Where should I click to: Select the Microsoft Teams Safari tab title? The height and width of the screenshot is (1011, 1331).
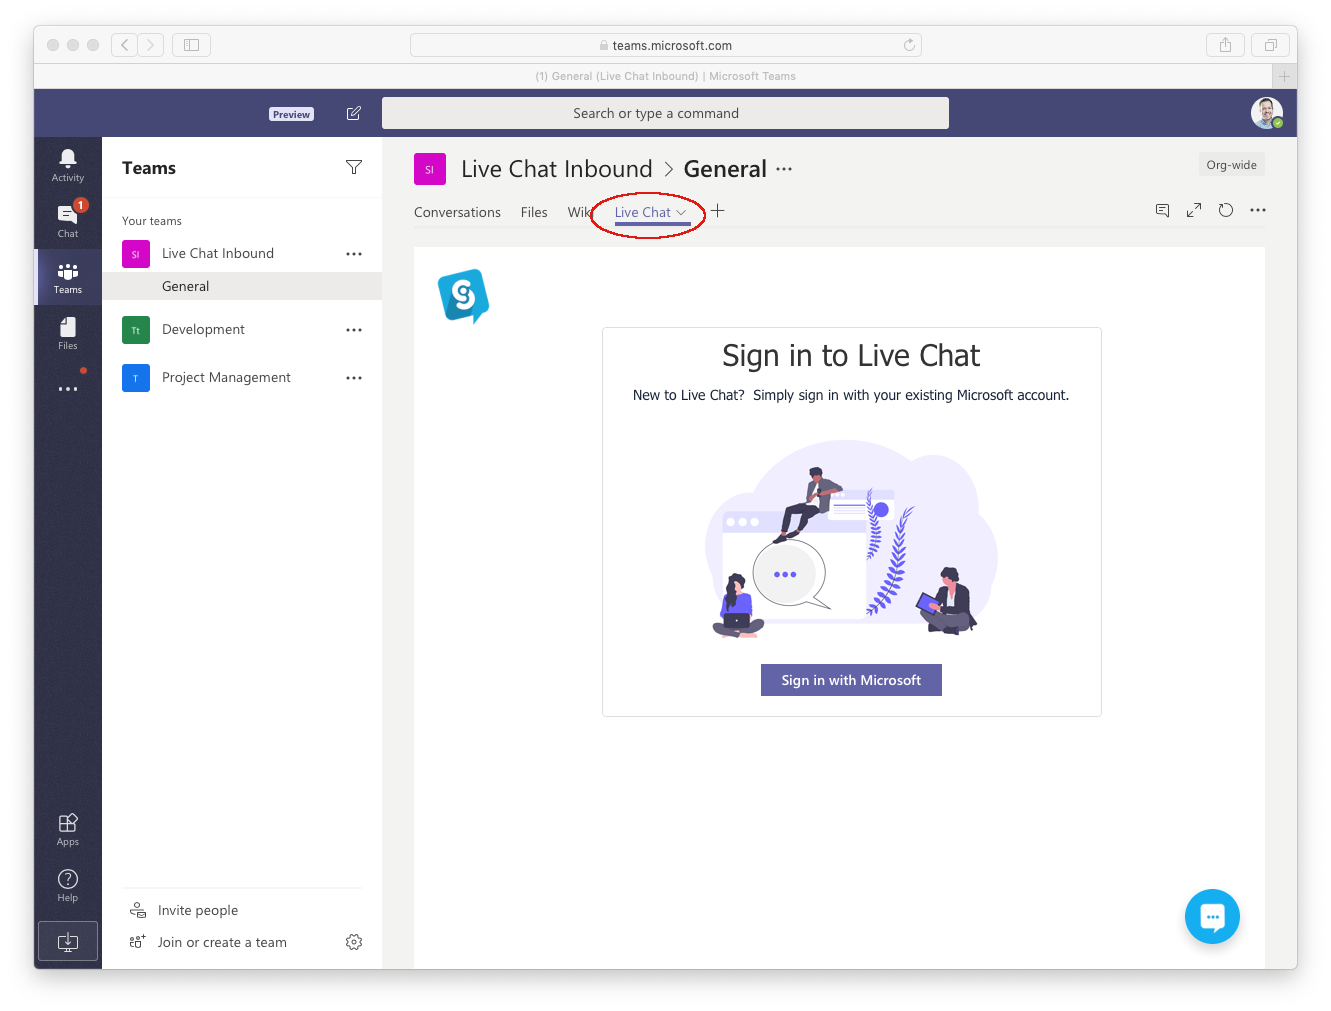pos(665,76)
